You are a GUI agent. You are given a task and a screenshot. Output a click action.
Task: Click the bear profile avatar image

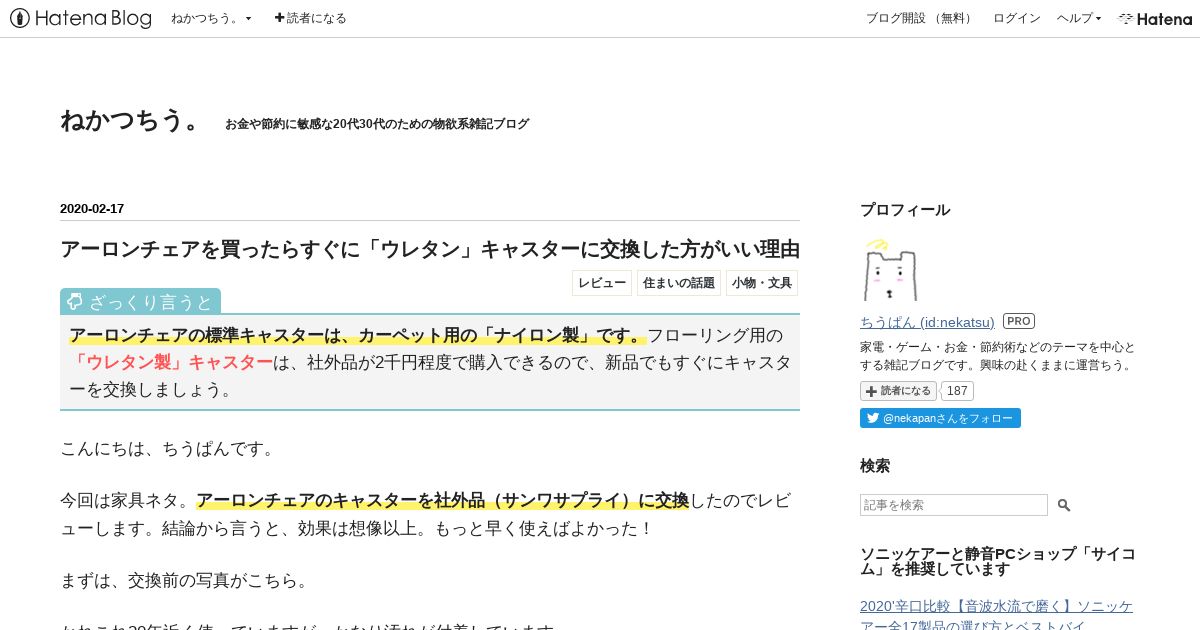pyautogui.click(x=889, y=270)
